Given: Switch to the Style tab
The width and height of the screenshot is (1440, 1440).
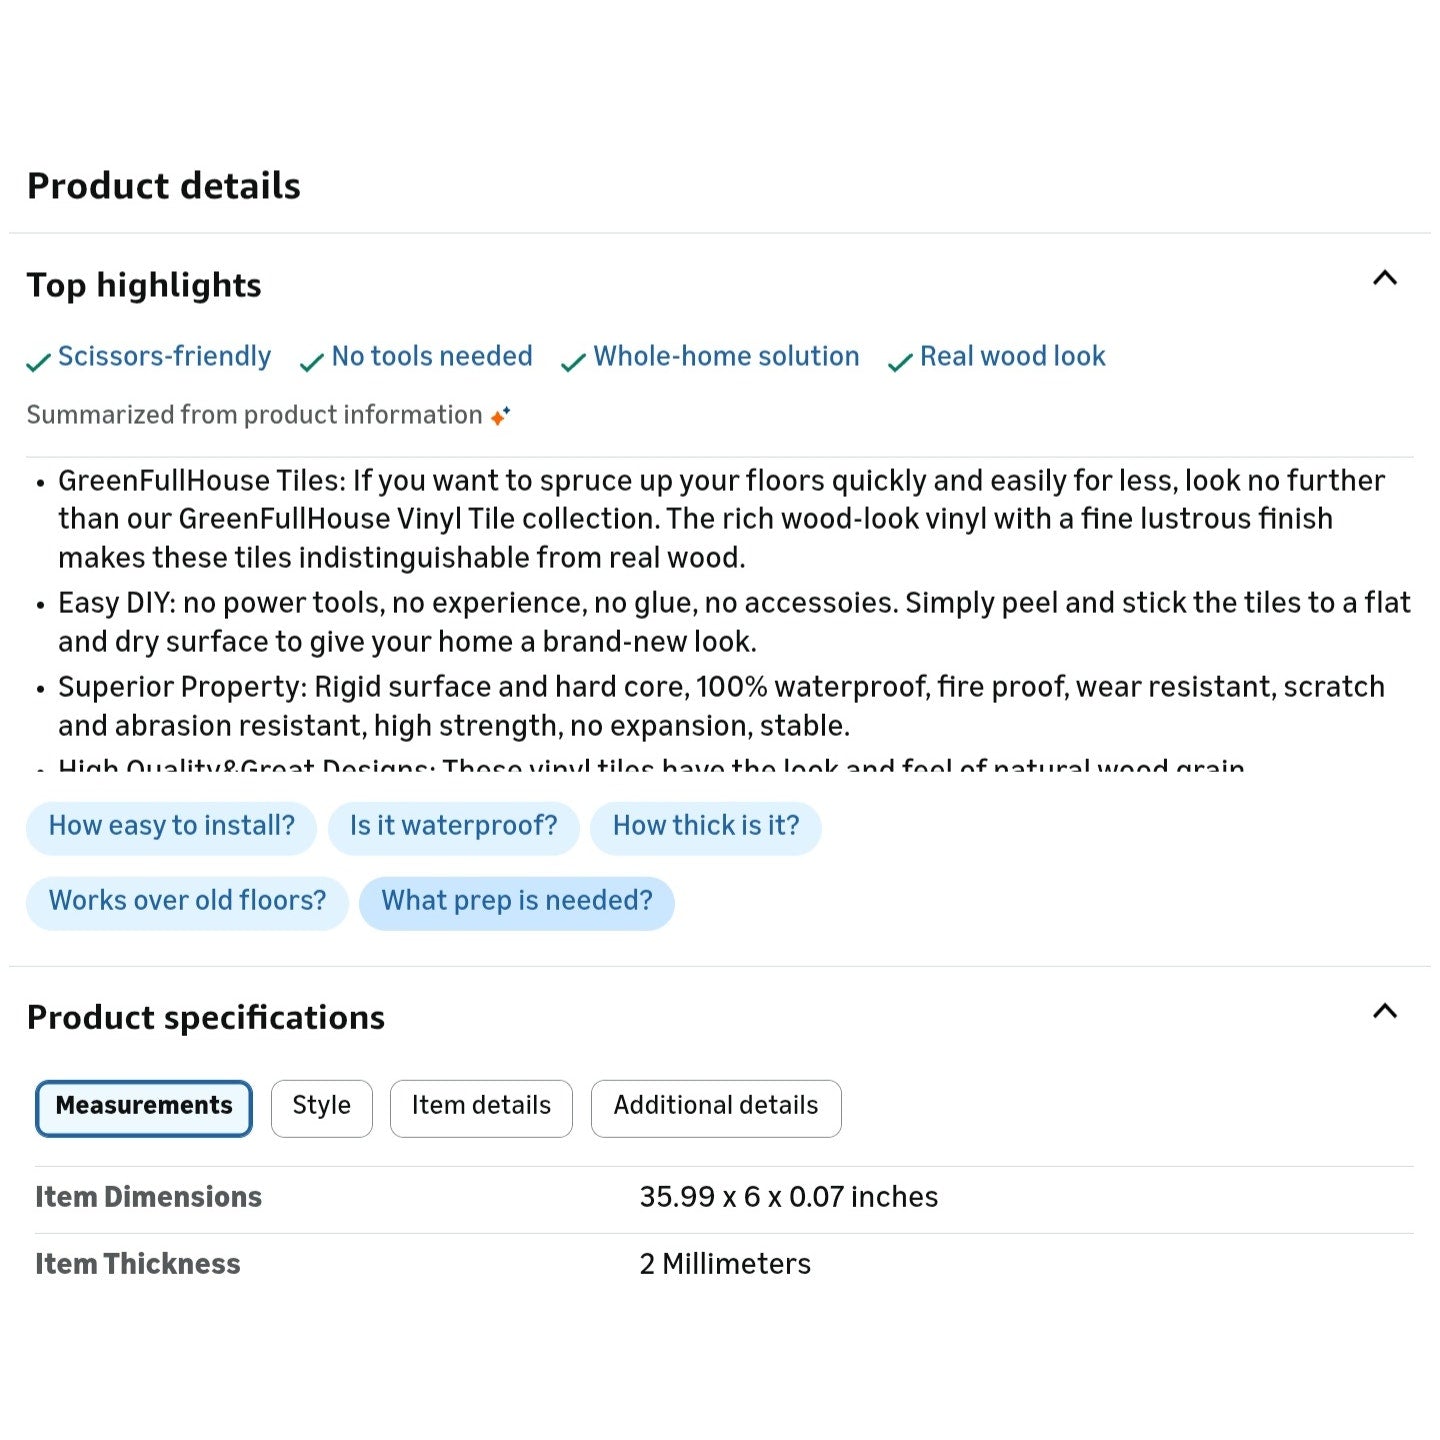Looking at the screenshot, I should tap(321, 1107).
